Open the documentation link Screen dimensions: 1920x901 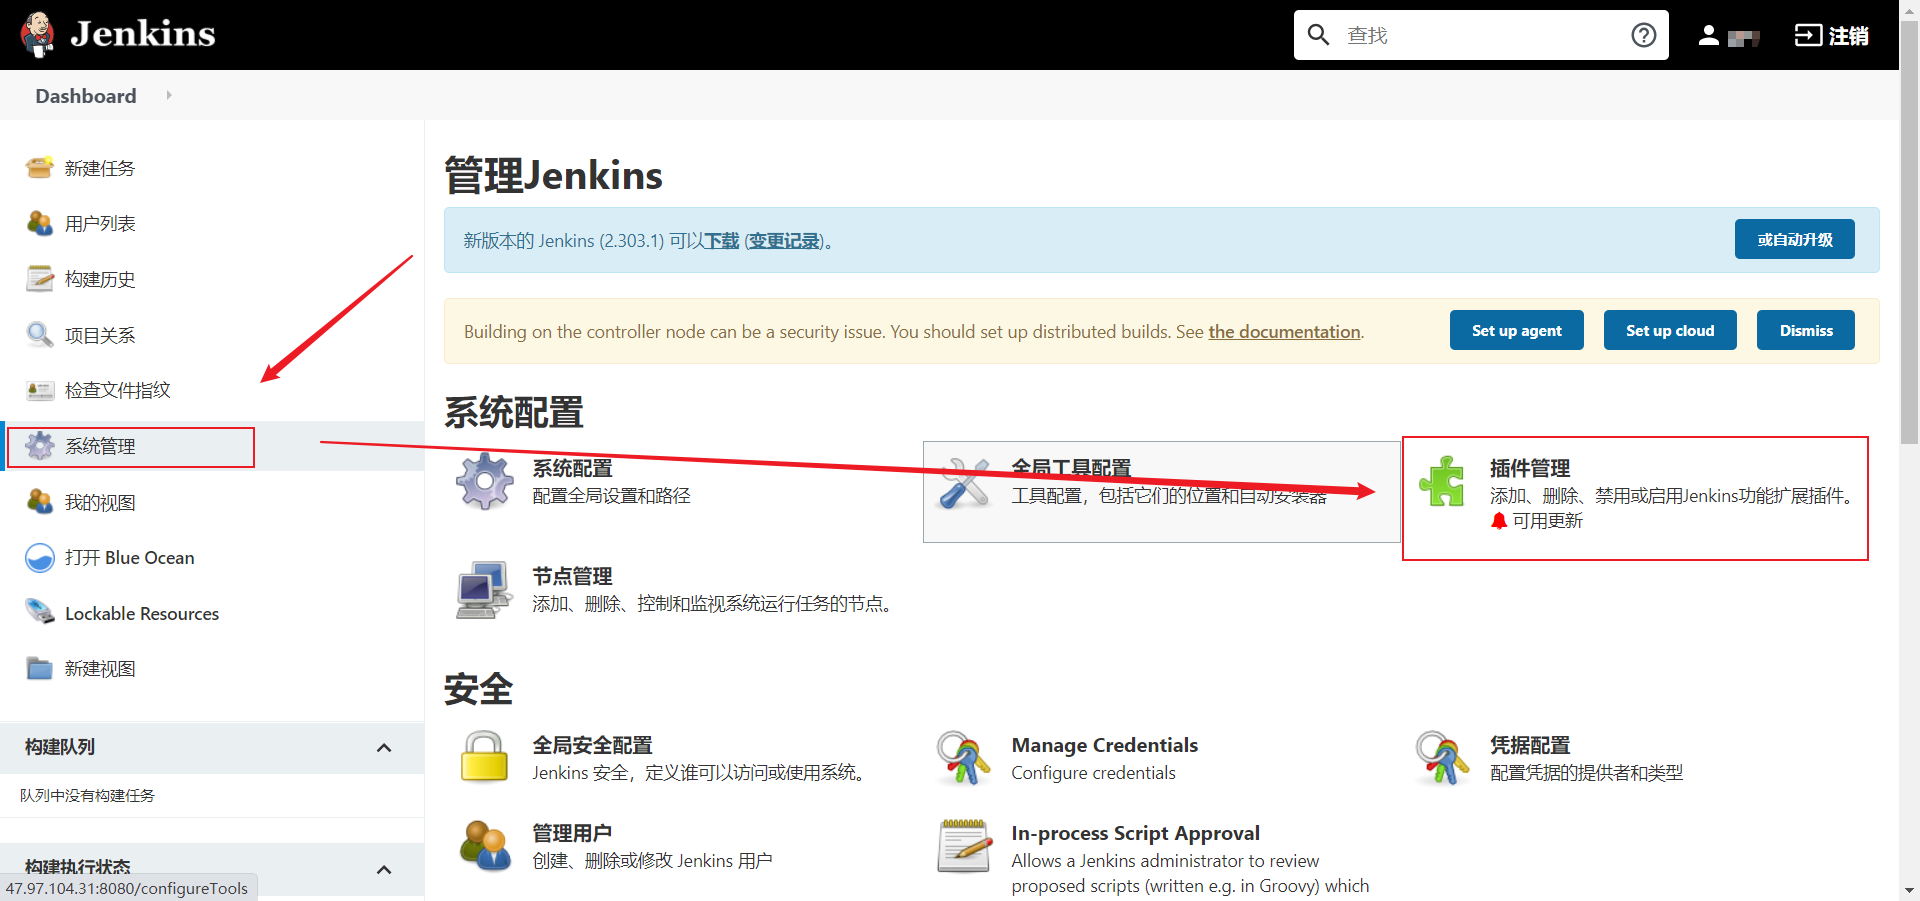[1284, 332]
